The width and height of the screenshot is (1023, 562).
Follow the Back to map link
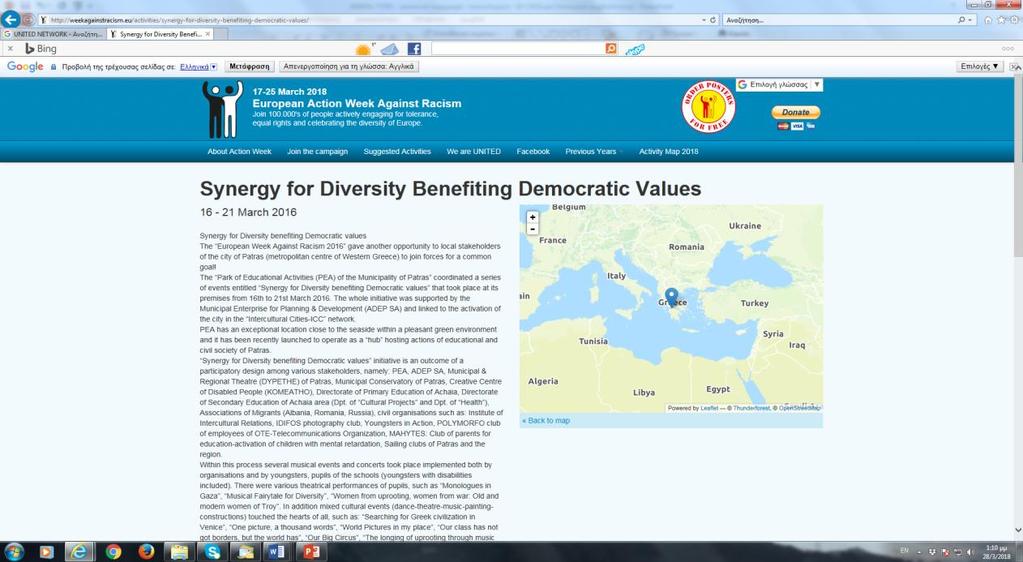coord(546,420)
